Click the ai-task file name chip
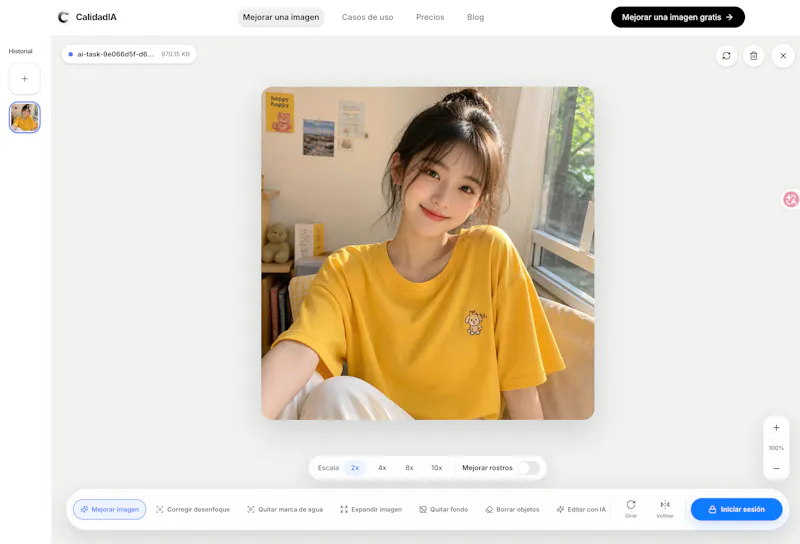The width and height of the screenshot is (800, 544). 129,54
